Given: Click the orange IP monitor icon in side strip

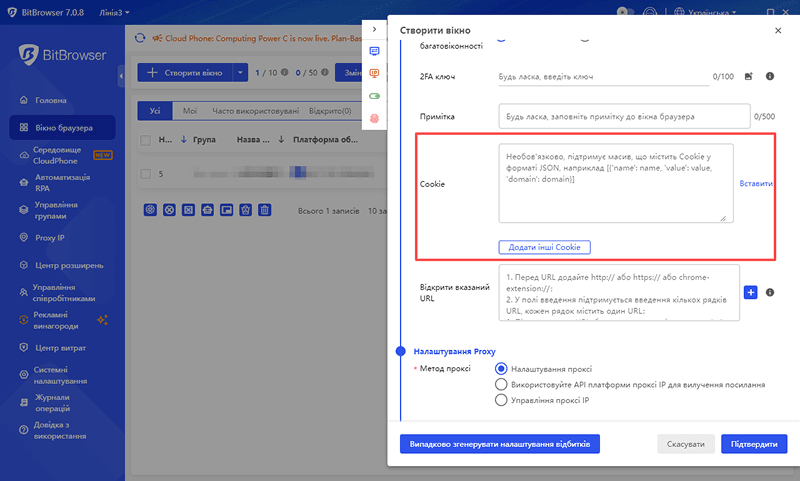Looking at the screenshot, I should tap(375, 73).
